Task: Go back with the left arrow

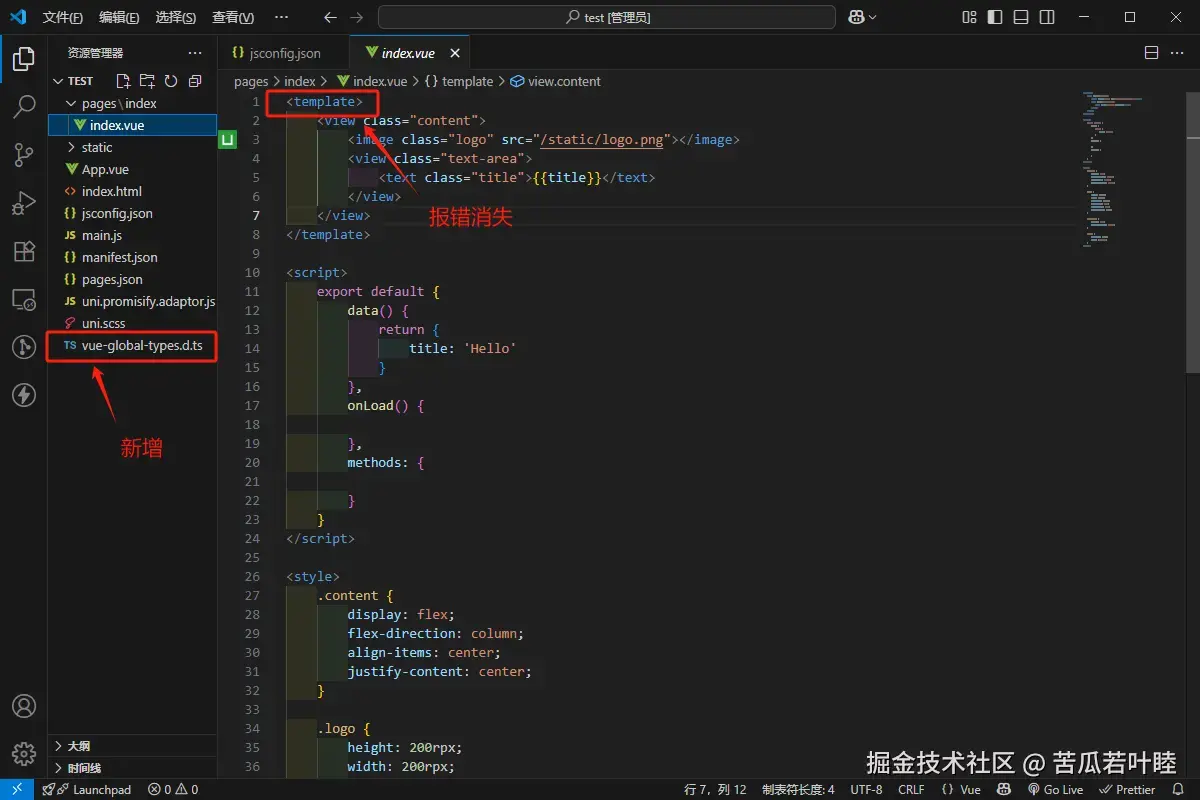Action: point(331,17)
